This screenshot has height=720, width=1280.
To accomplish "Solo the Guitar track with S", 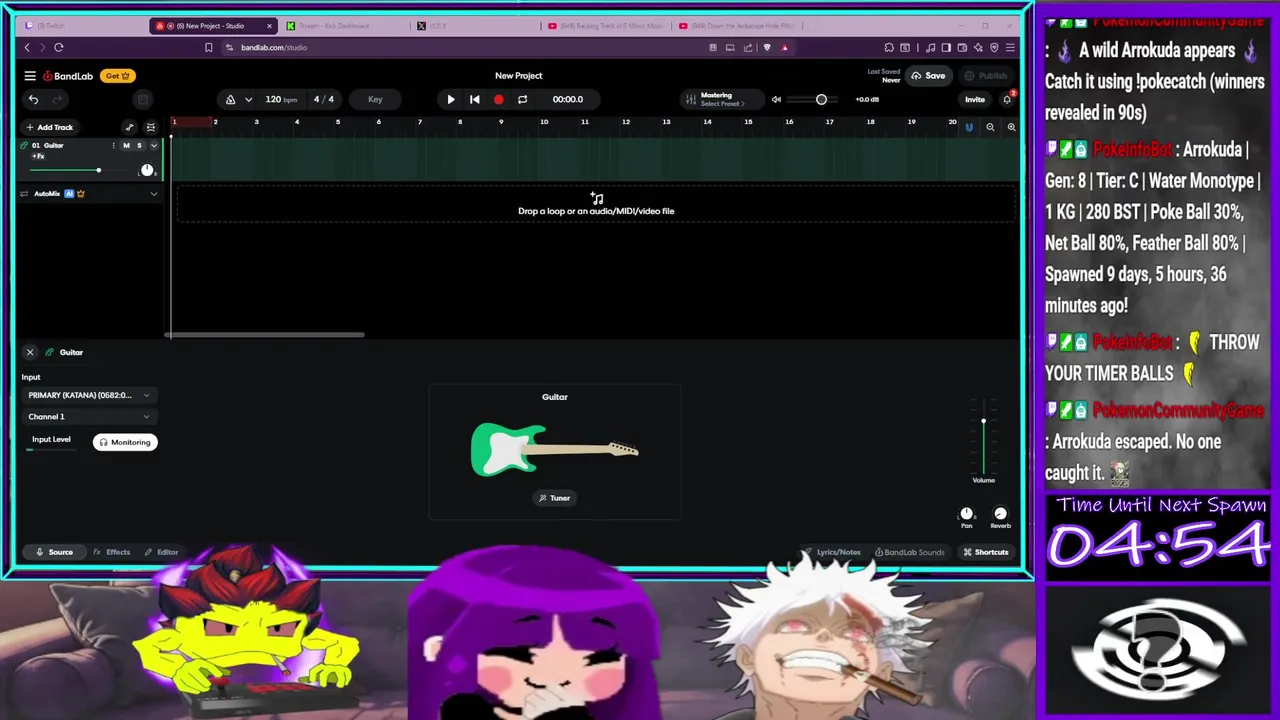I will pos(139,146).
